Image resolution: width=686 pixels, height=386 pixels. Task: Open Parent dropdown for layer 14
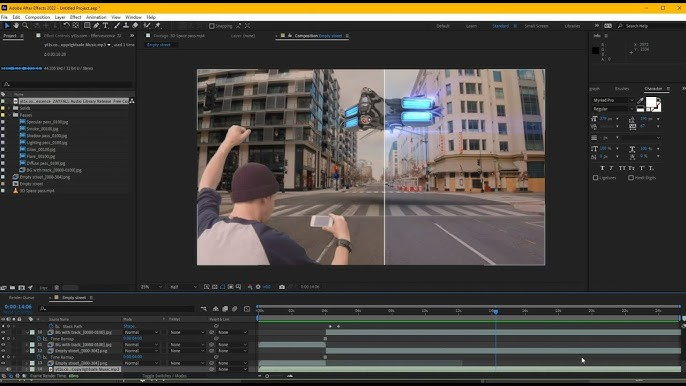(233, 369)
